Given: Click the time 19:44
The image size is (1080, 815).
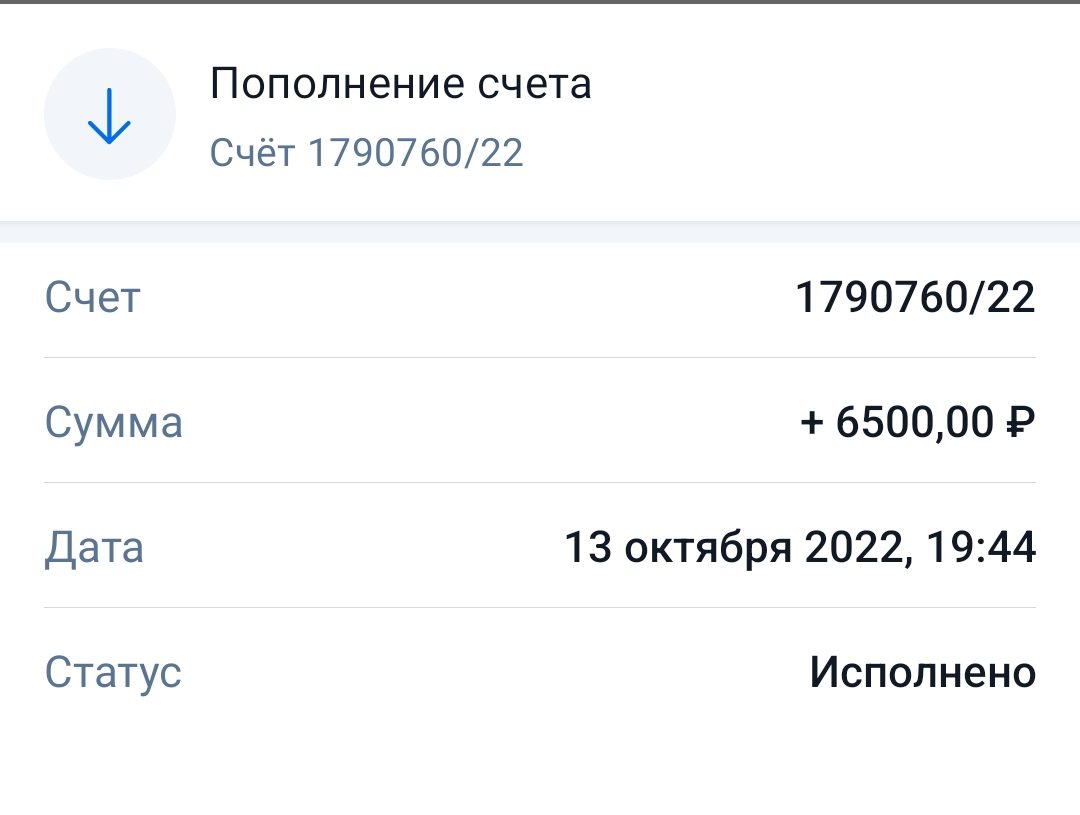Looking at the screenshot, I should tap(982, 548).
